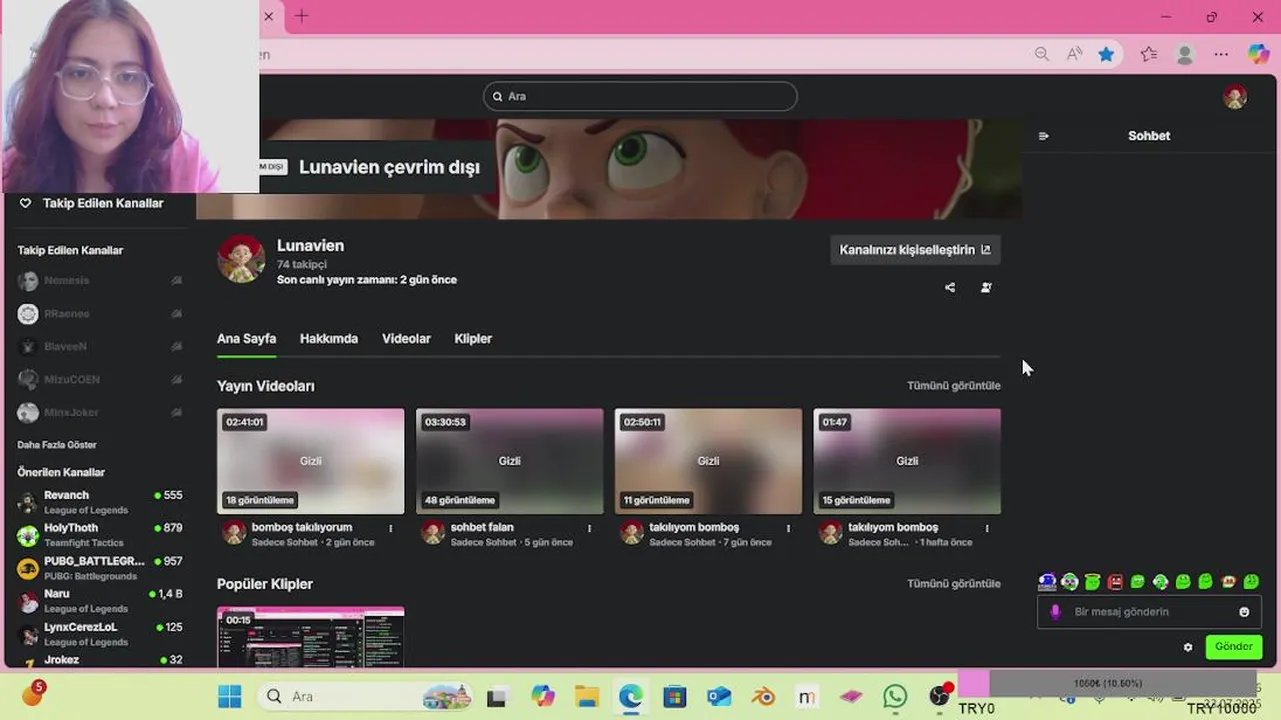Open the profile avatar at top right
The image size is (1281, 720).
1235,96
